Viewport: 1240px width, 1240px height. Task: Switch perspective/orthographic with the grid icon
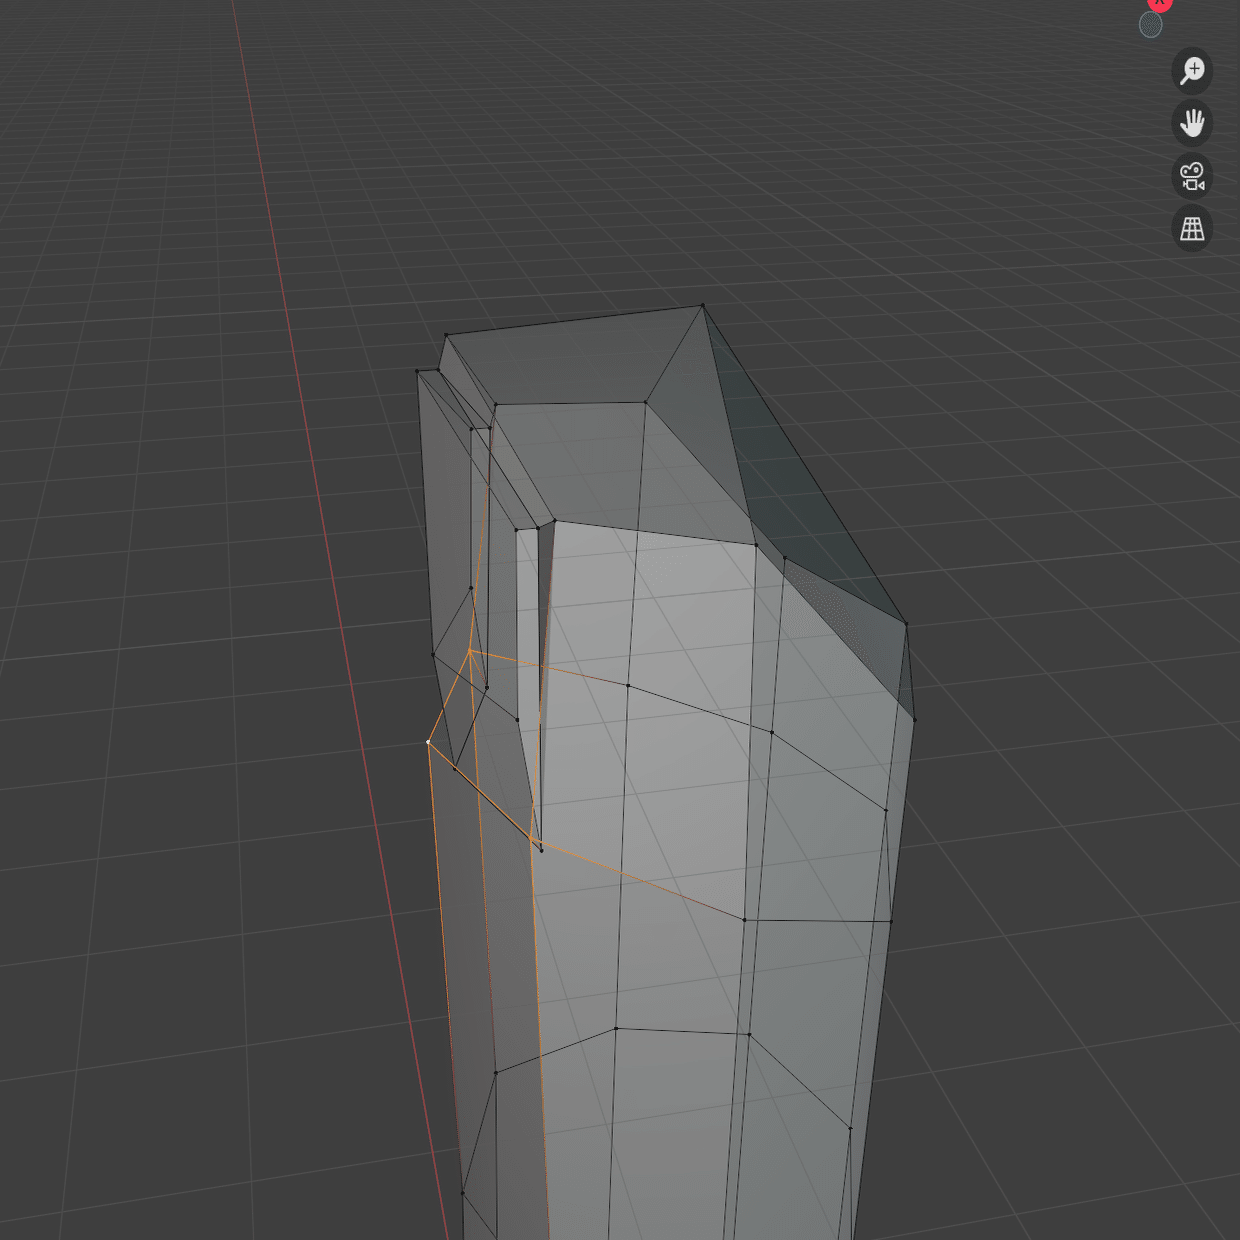[x=1192, y=228]
